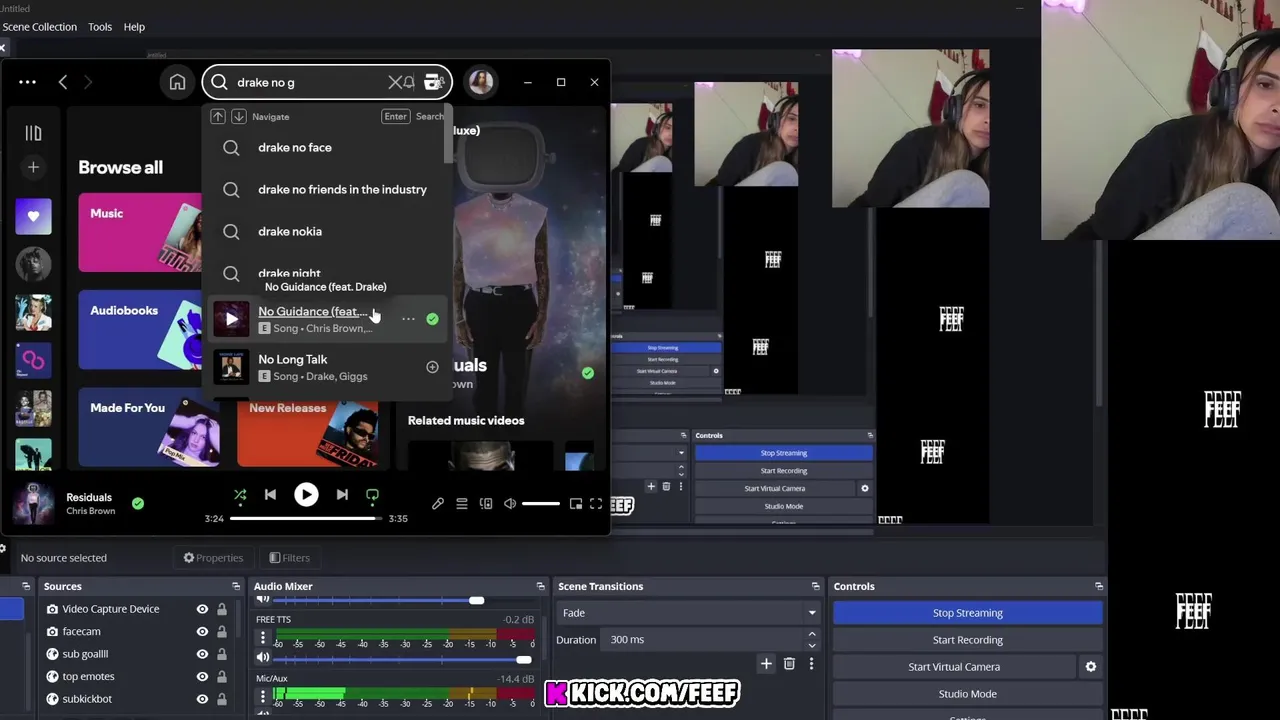The height and width of the screenshot is (720, 1280).
Task: Hide the Video Capture Device source
Action: point(202,609)
